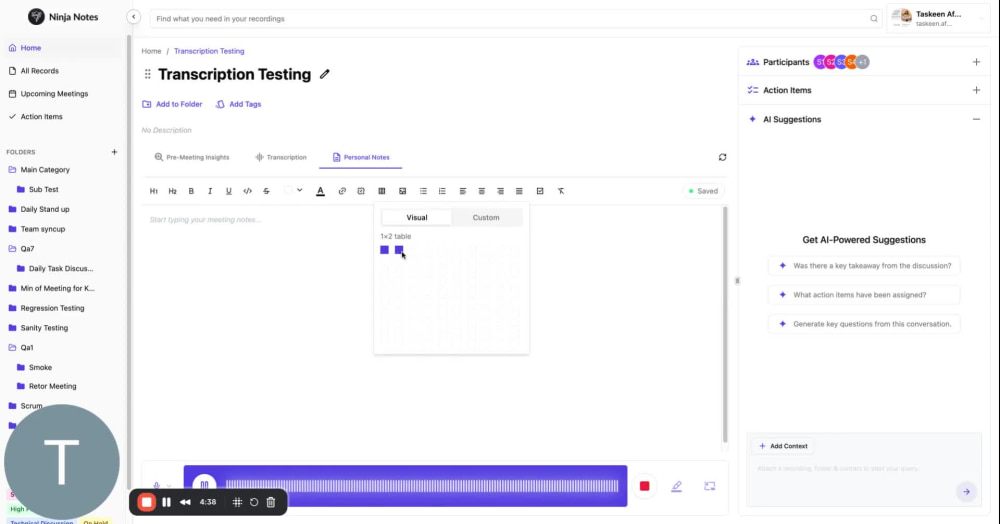This screenshot has height=524, width=1000.
Task: Rewind the screen recording overlay
Action: tap(185, 502)
